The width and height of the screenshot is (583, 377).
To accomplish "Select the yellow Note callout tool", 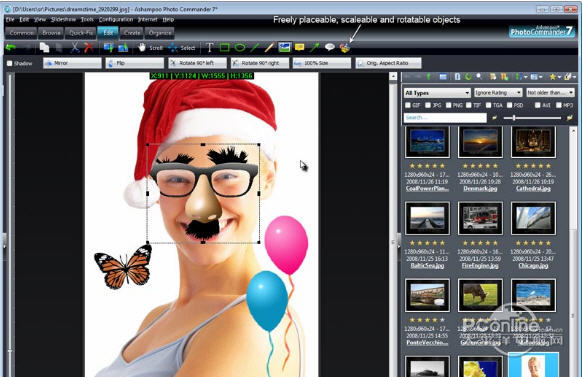I will (x=299, y=47).
